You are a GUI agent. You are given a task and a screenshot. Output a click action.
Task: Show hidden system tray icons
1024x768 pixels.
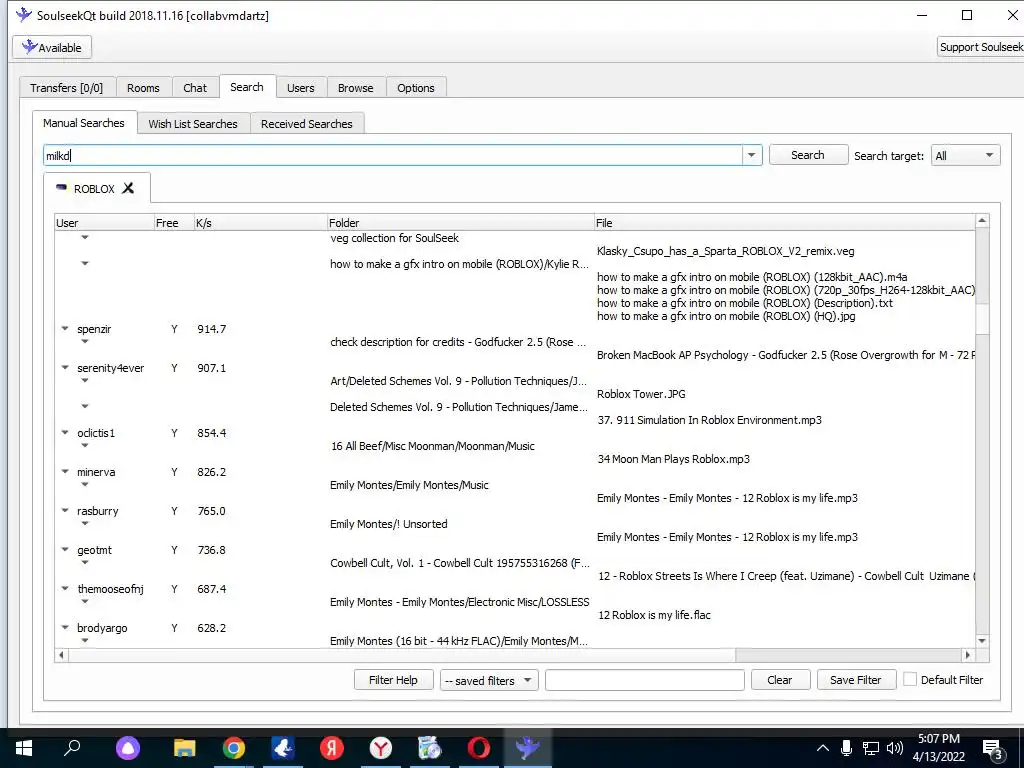[823, 748]
